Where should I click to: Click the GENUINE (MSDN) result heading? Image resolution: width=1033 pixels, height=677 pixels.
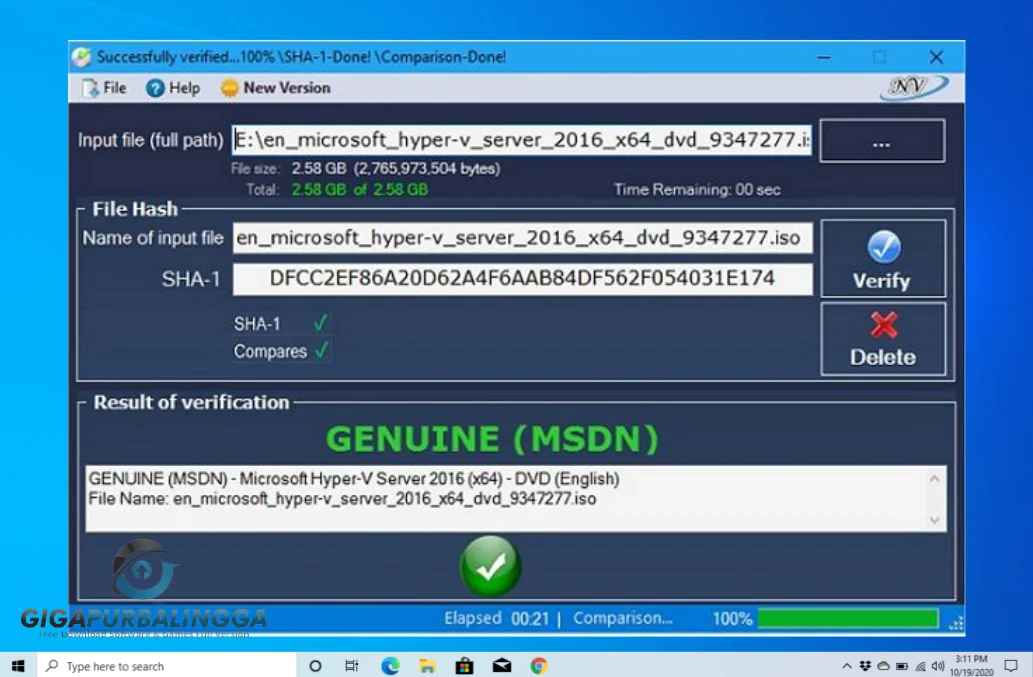pyautogui.click(x=492, y=439)
